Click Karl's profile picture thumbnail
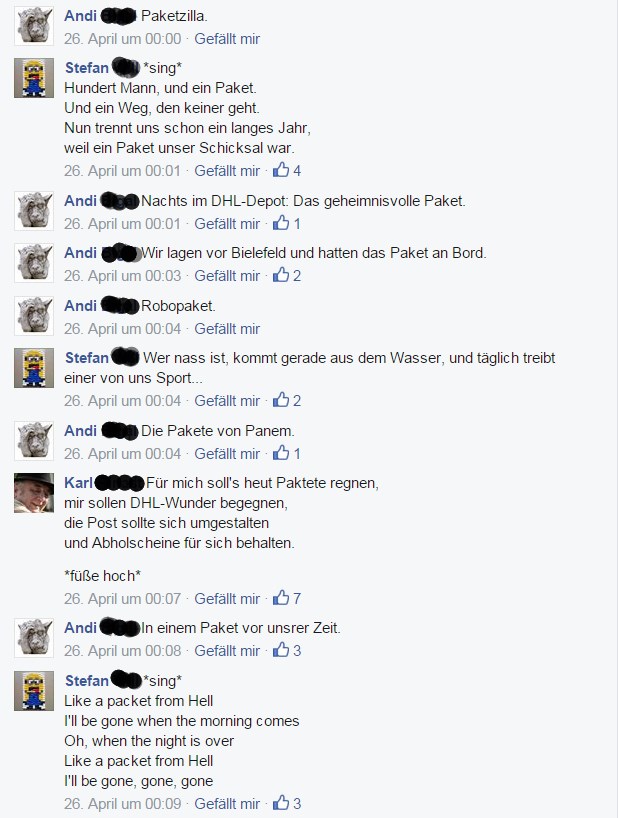Viewport: 618px width, 818px height. click(34, 493)
